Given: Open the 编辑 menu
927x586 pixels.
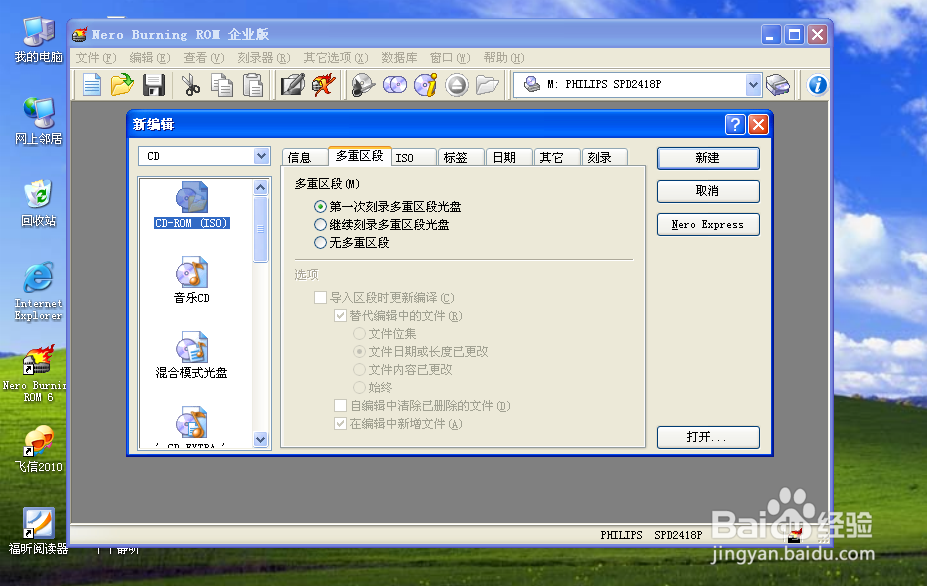Looking at the screenshot, I should pos(150,58).
